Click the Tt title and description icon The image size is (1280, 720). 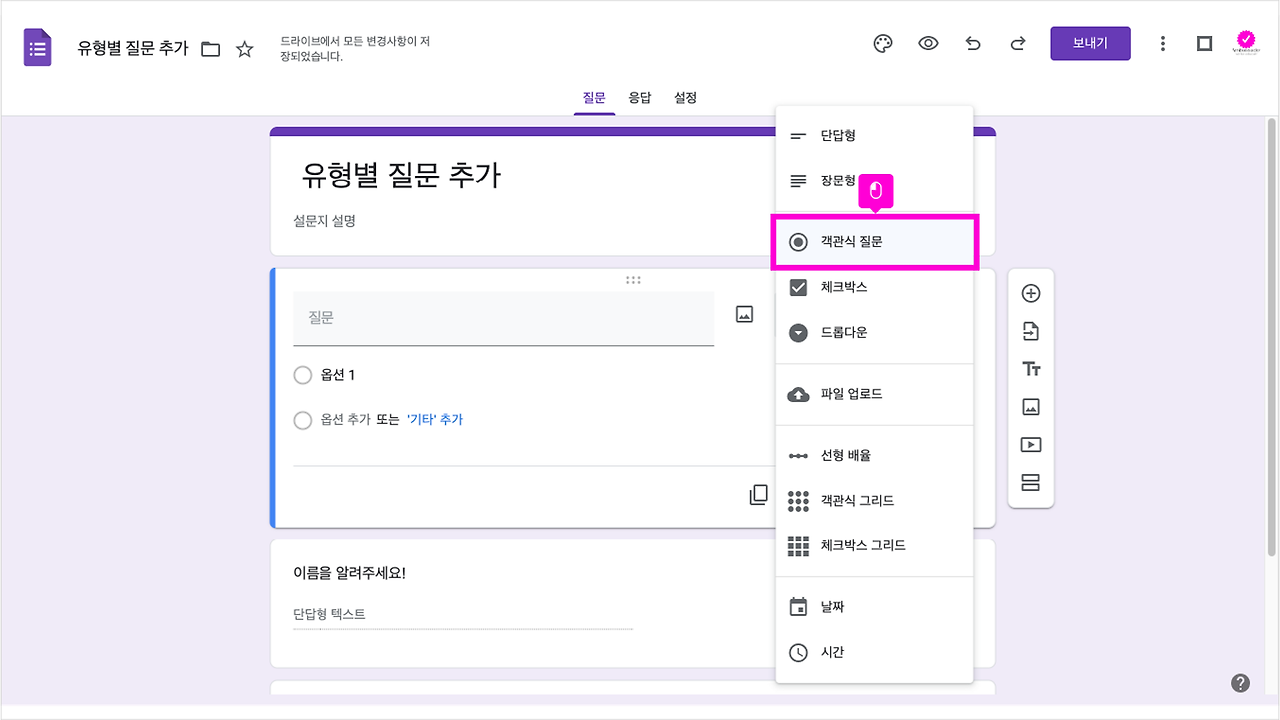(1030, 368)
